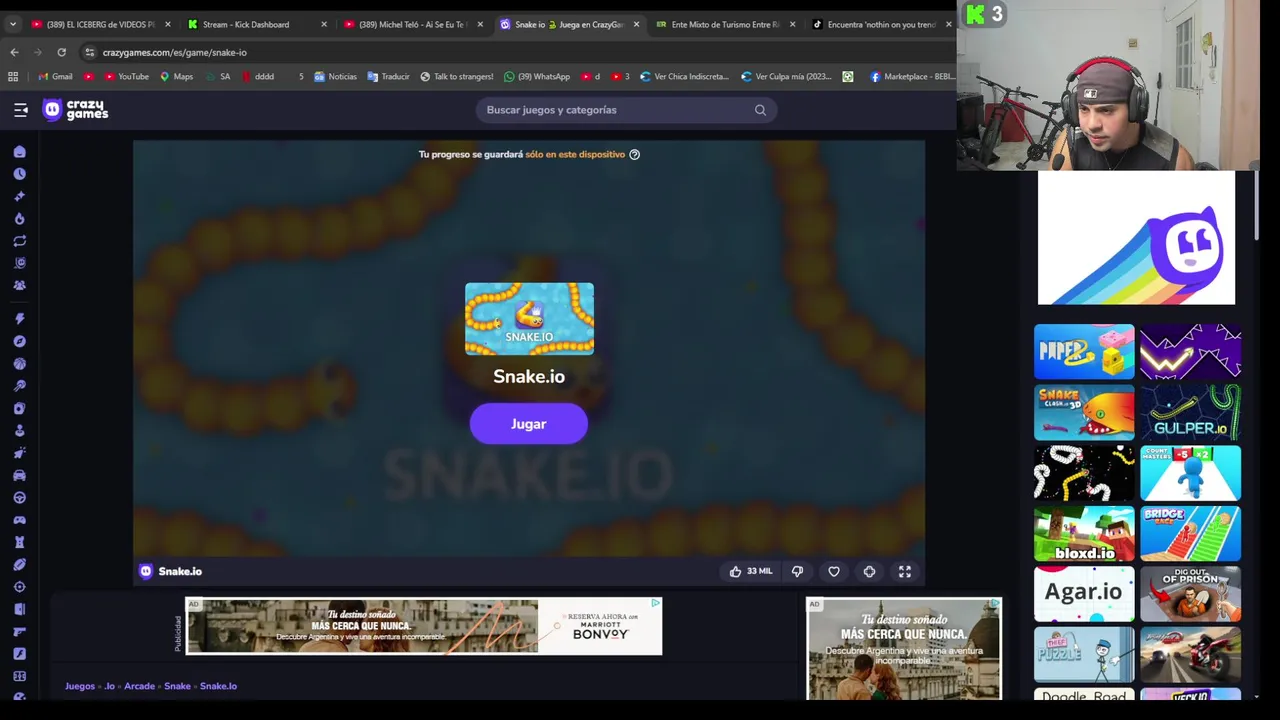Open the Adventure compass category icon

point(19,341)
